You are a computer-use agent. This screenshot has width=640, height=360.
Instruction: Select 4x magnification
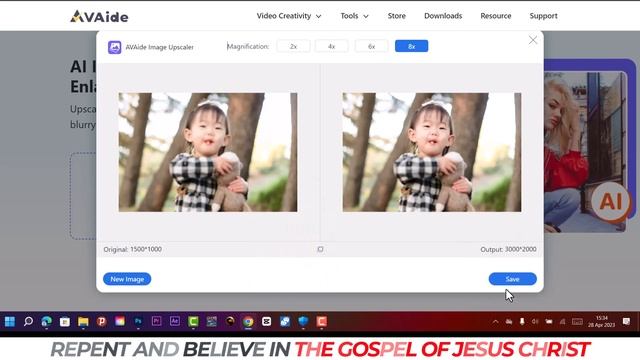pos(331,46)
